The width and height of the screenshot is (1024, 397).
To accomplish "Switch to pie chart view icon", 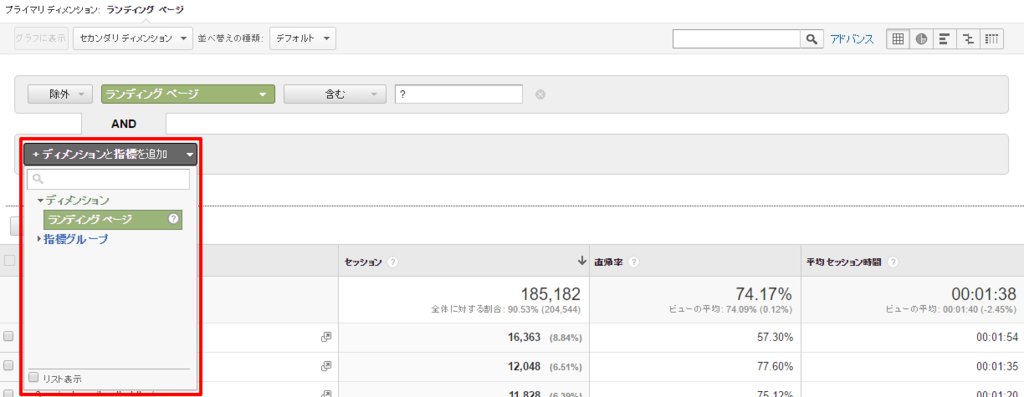I will click(x=921, y=39).
